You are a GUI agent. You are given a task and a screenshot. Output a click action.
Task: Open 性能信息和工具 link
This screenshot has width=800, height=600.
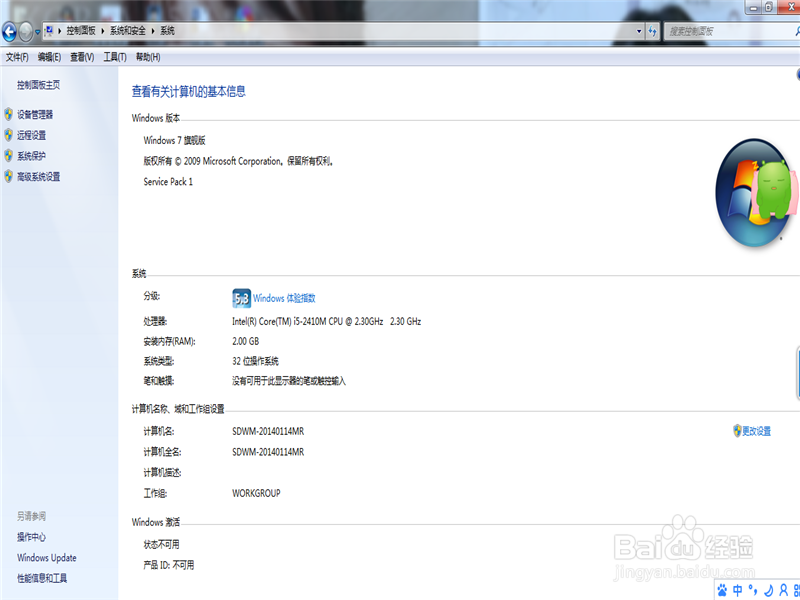coord(42,579)
